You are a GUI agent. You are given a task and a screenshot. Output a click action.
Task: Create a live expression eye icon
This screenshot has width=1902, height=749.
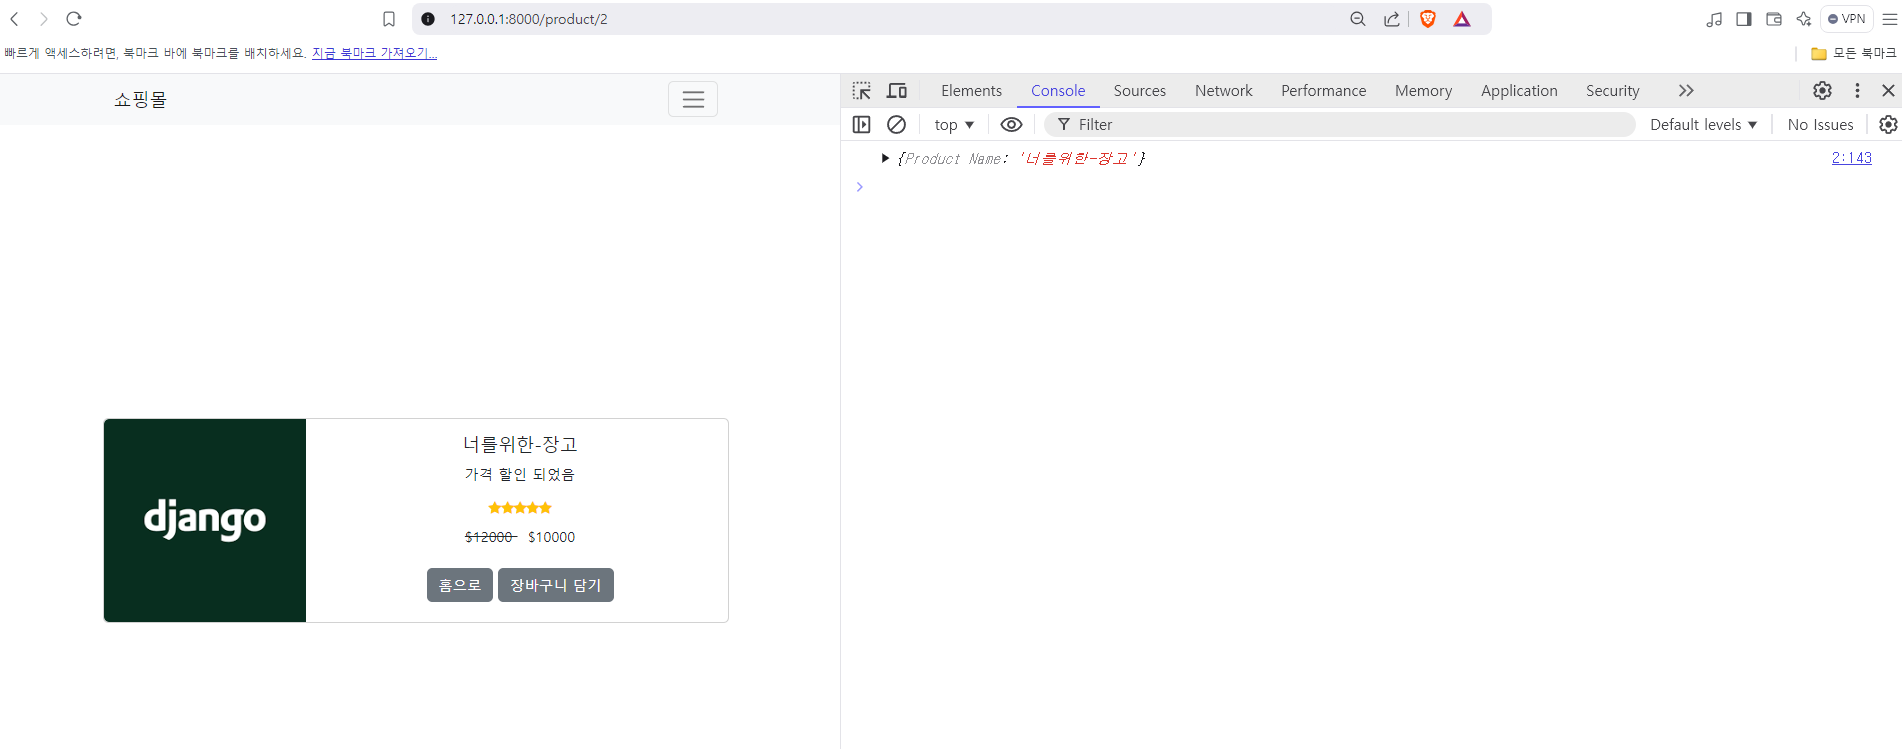pos(1012,125)
